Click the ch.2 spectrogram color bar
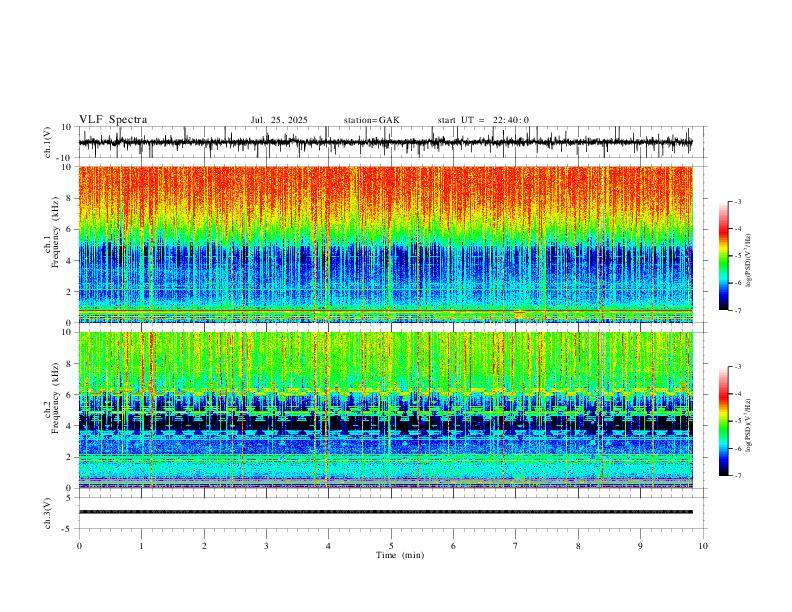 (724, 421)
